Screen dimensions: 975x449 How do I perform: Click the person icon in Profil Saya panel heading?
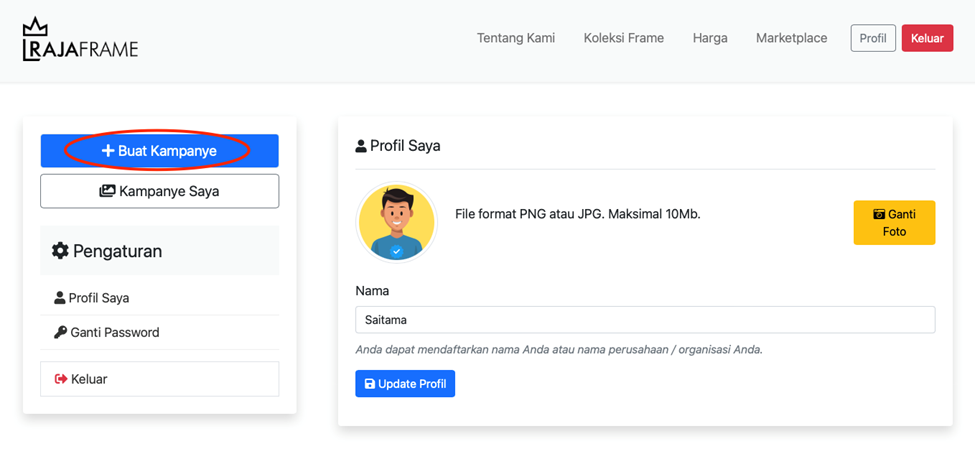click(x=361, y=146)
